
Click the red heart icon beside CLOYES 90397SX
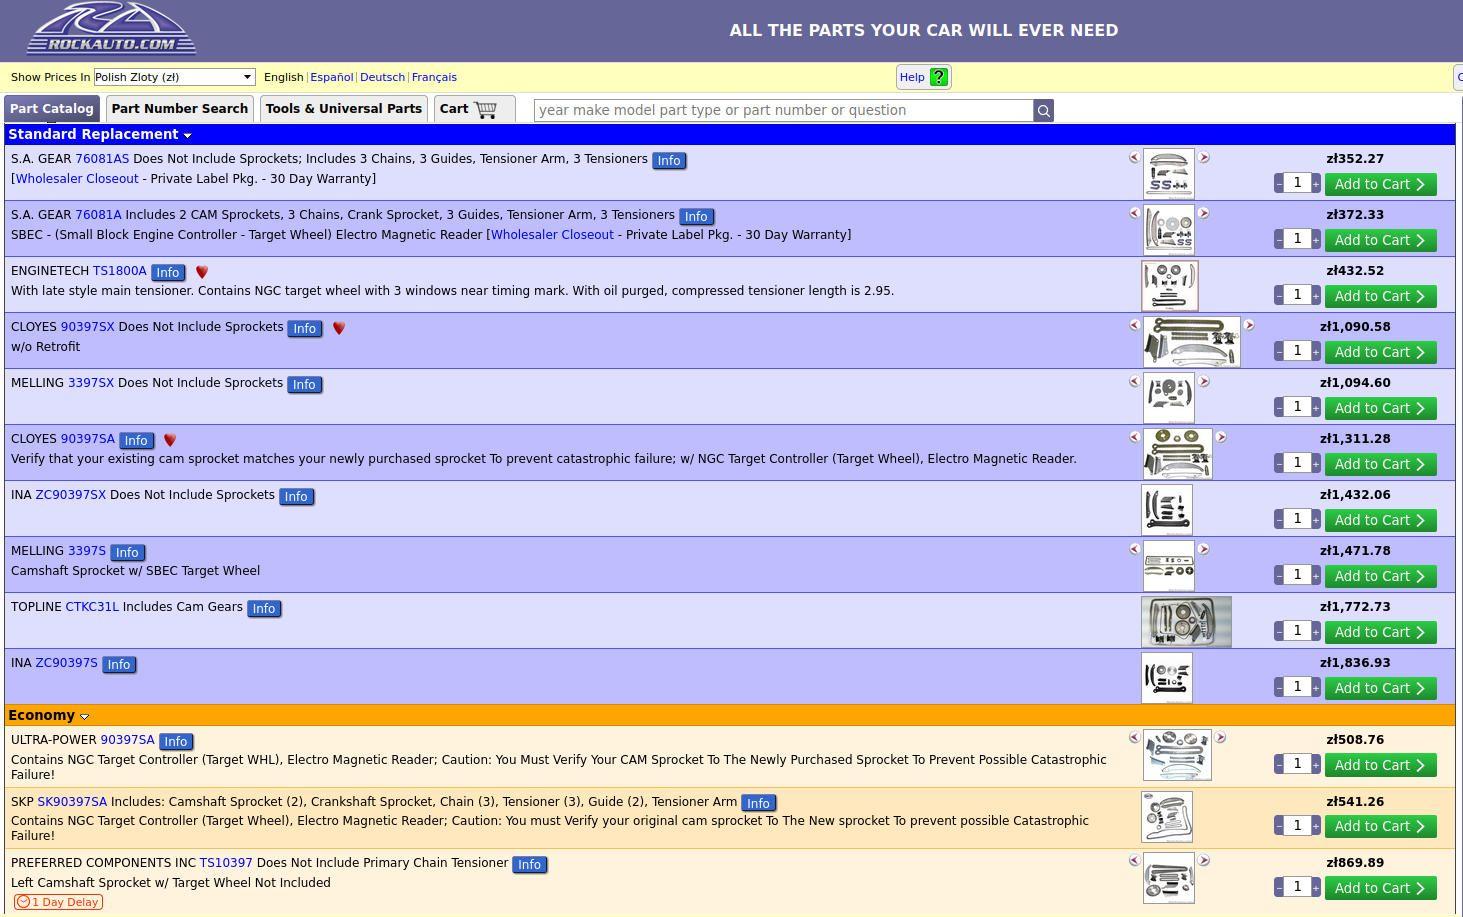[339, 328]
